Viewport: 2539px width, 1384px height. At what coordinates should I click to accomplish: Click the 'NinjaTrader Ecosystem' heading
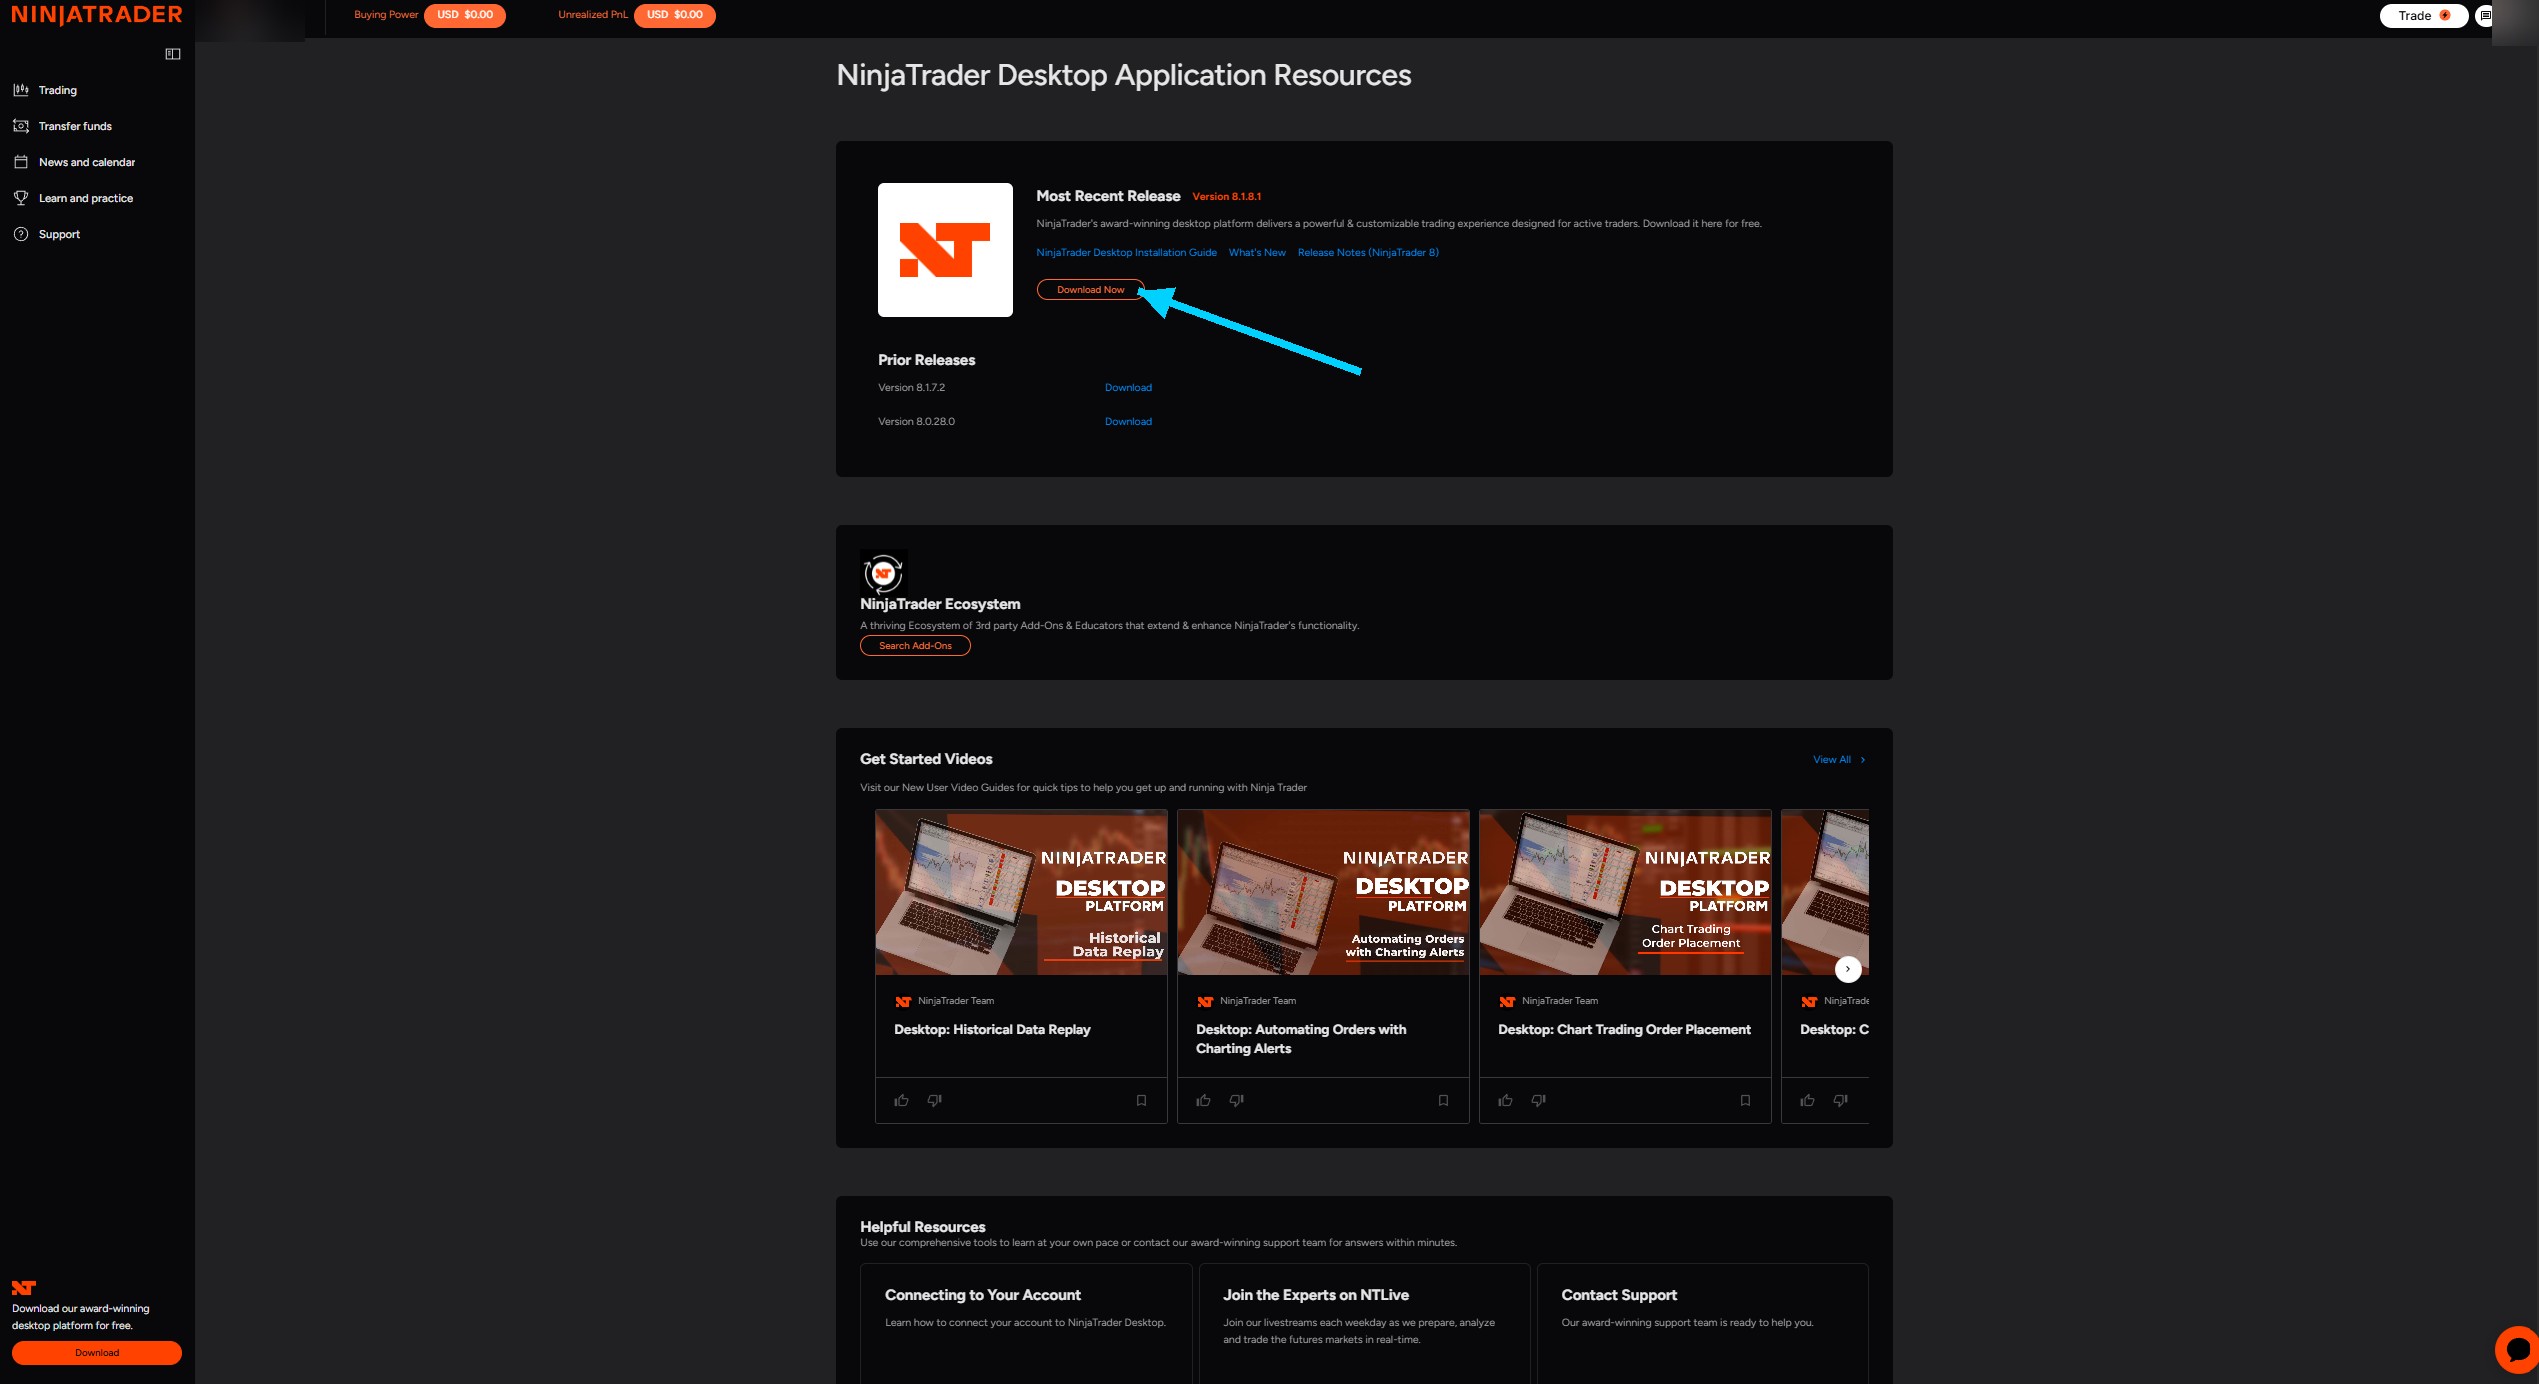pos(940,604)
